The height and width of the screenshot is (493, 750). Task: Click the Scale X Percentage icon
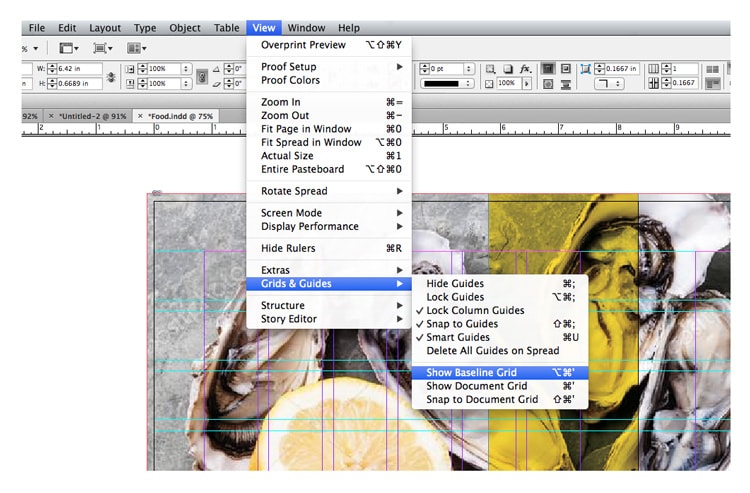coord(130,69)
